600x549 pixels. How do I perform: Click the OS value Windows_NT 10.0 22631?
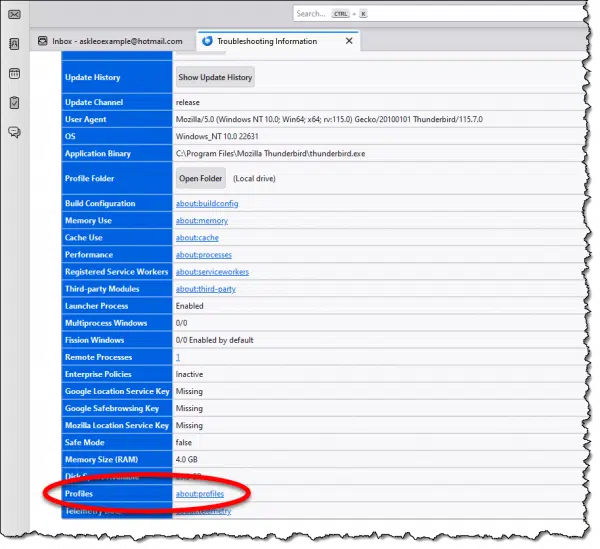(217, 137)
